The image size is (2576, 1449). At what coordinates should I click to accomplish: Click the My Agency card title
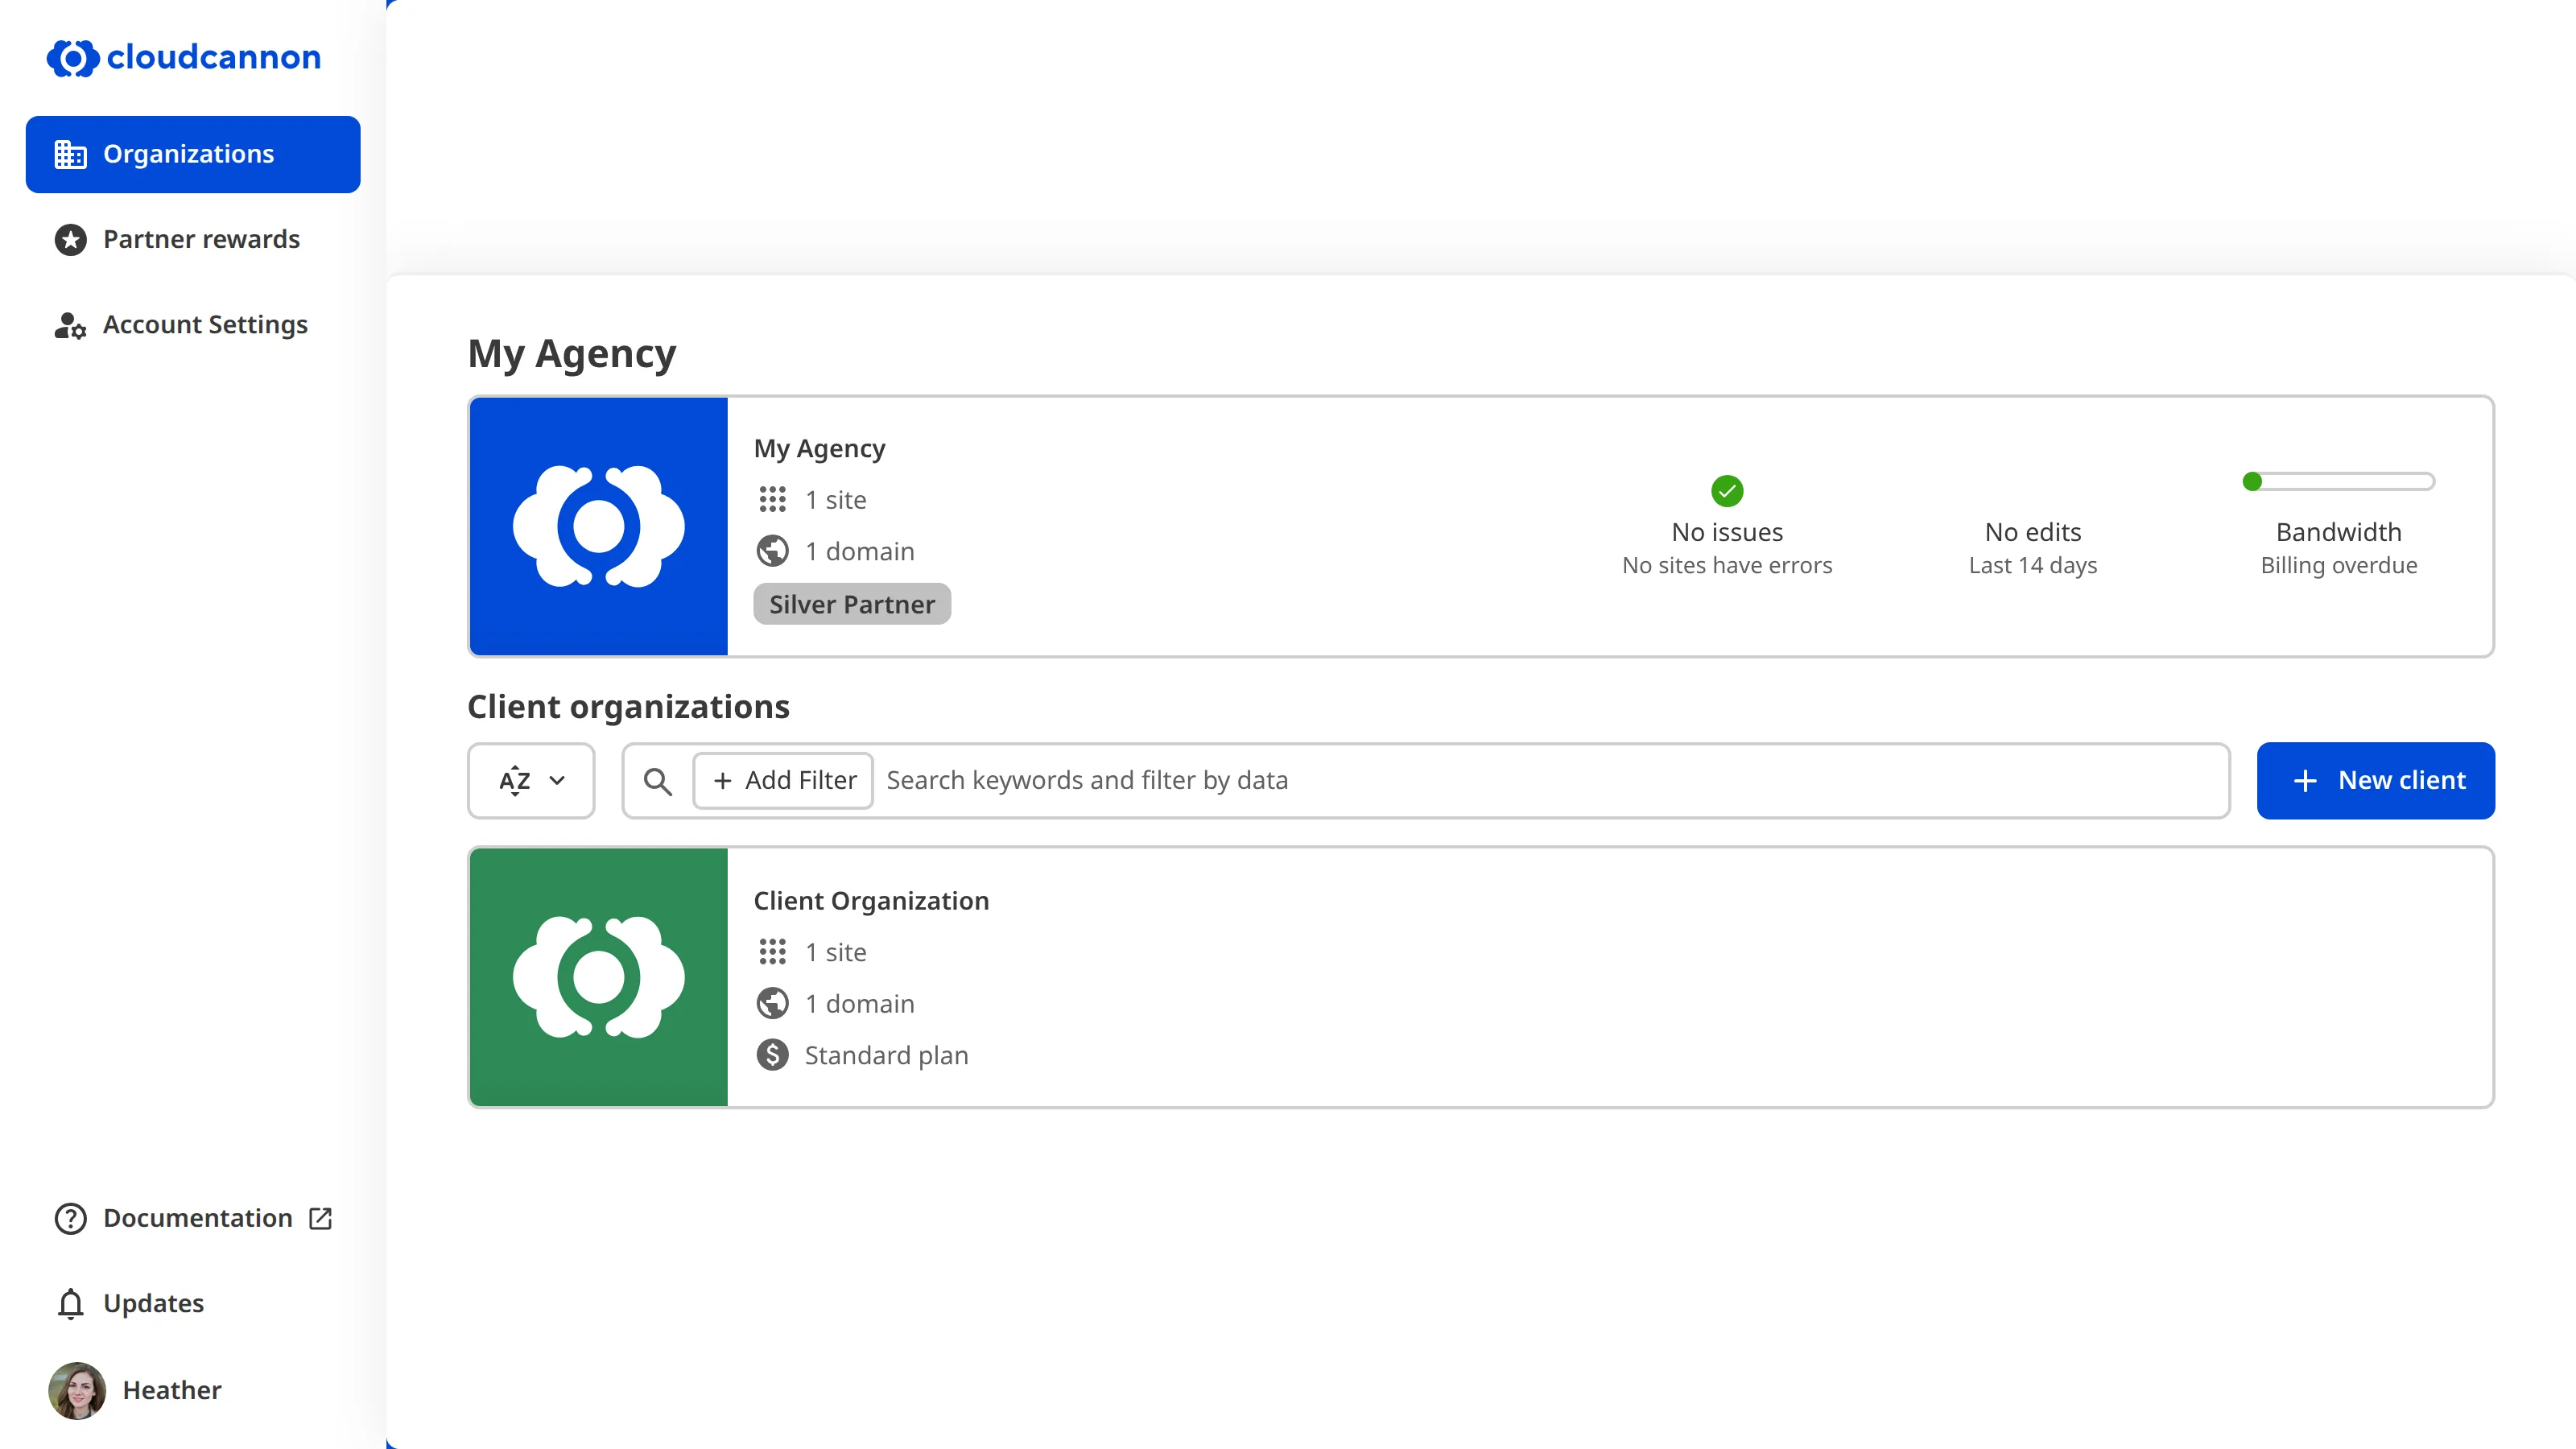819,449
